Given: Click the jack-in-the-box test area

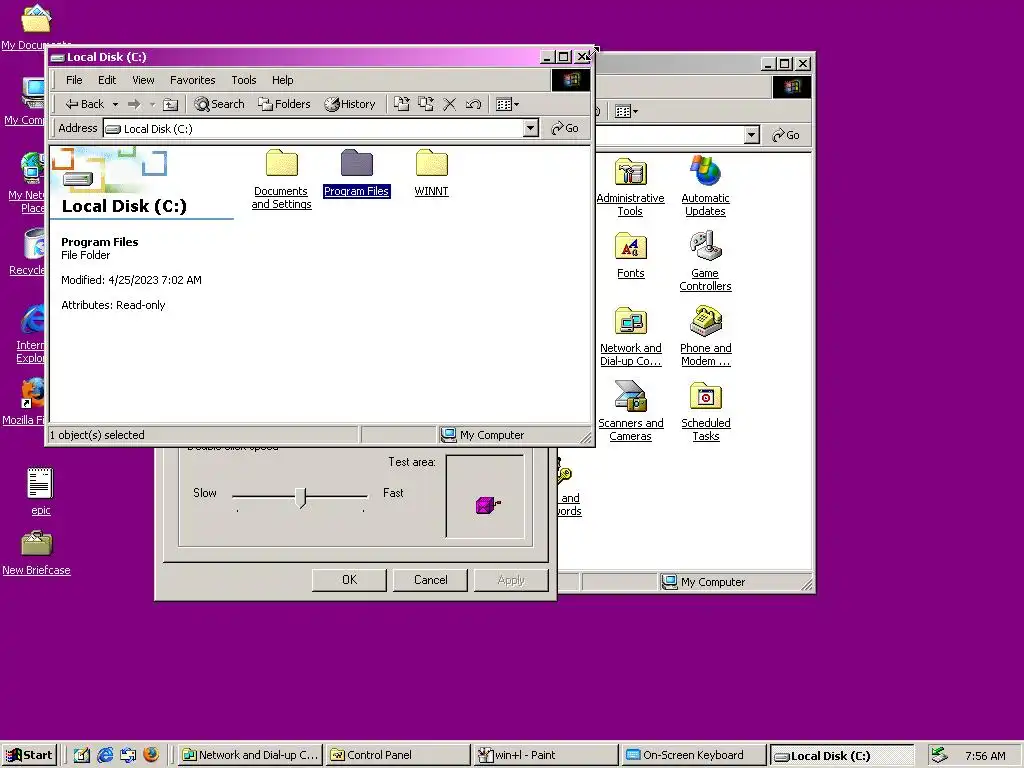Looking at the screenshot, I should (485, 497).
